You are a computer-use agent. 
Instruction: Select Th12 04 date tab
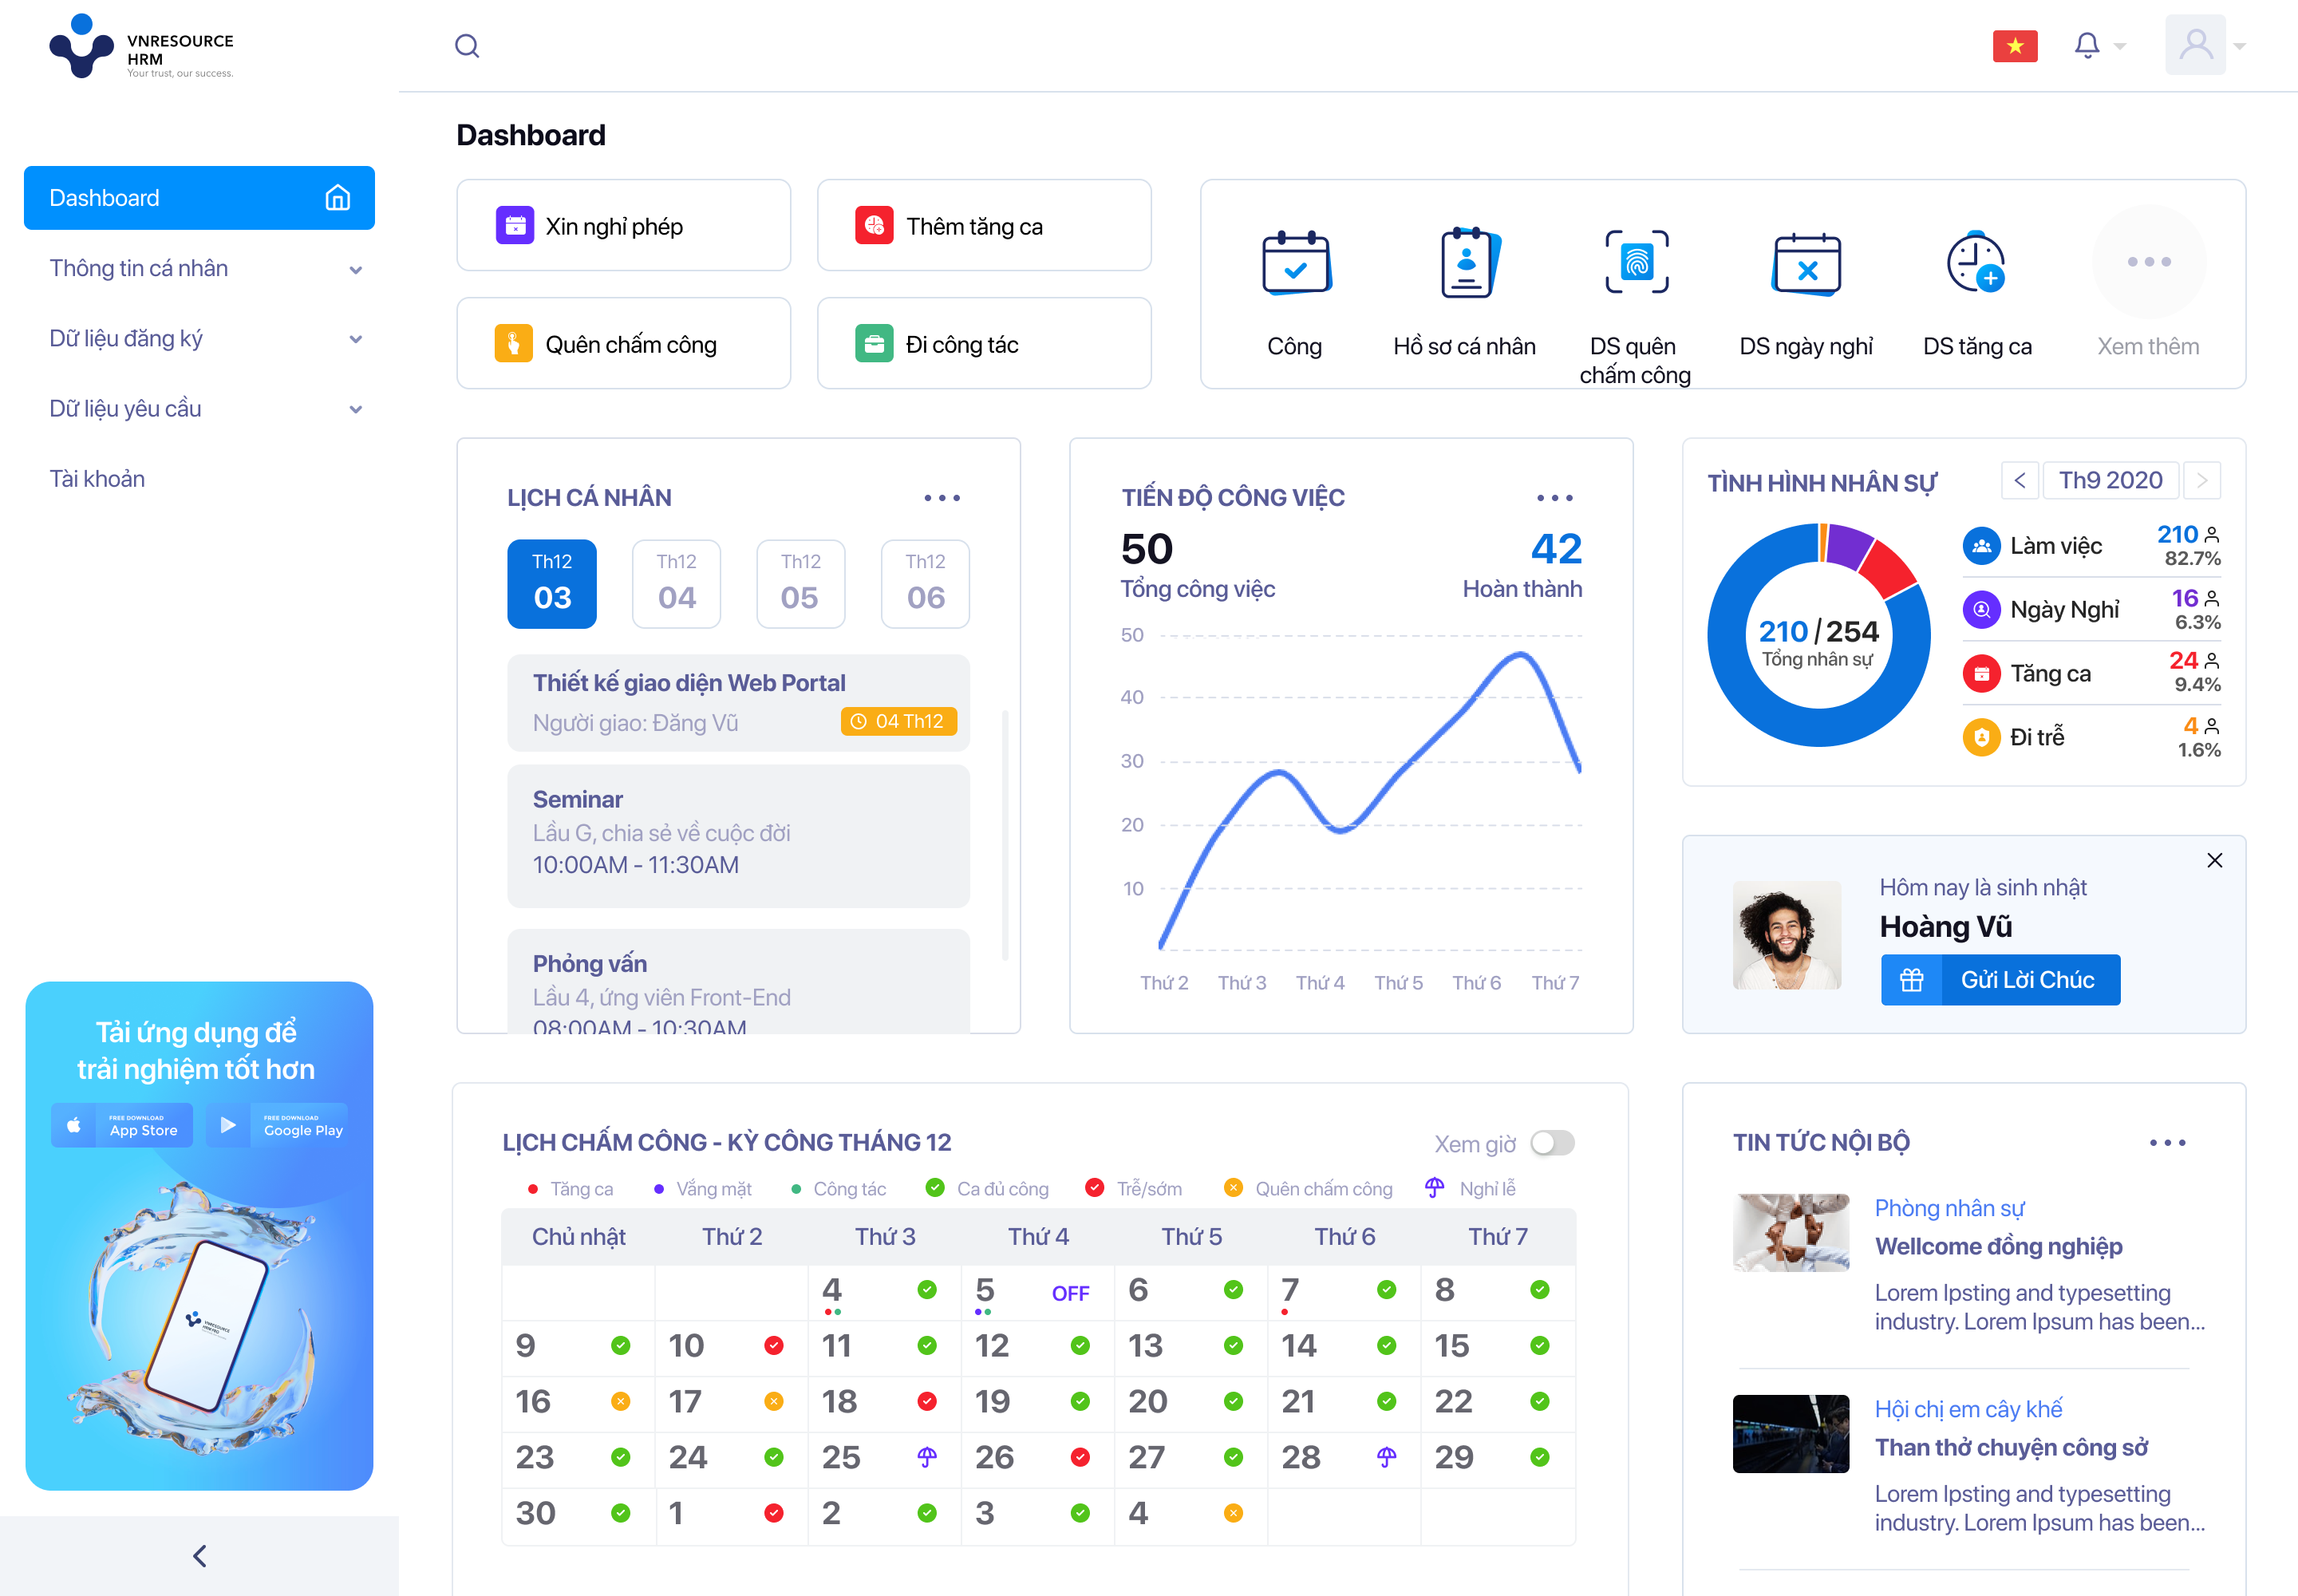pyautogui.click(x=676, y=584)
